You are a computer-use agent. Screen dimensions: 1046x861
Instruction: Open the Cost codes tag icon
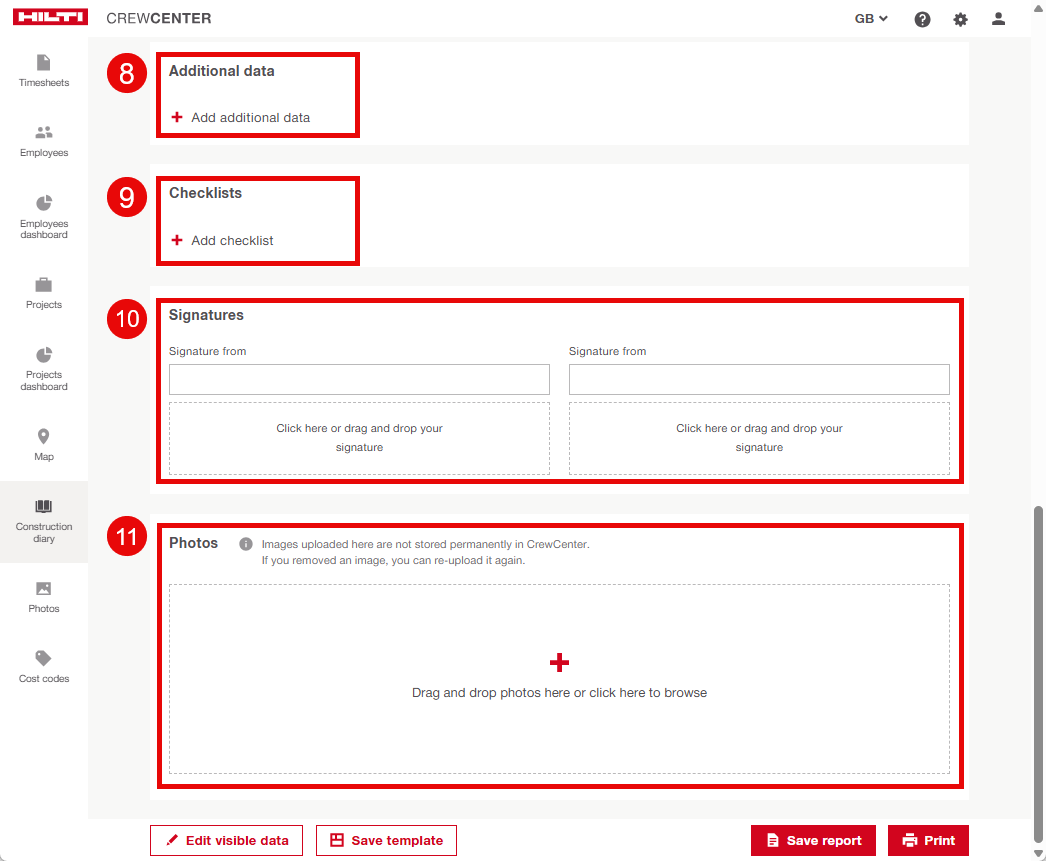[44, 659]
